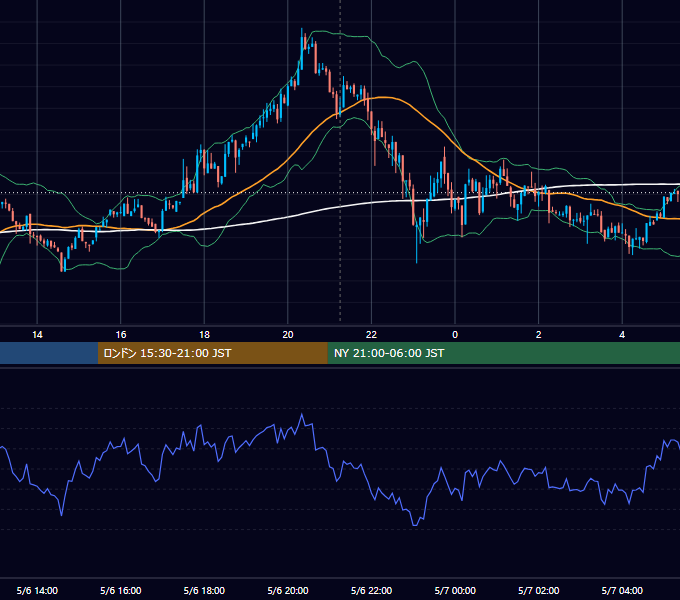Select the blue oscillator line's lowest trough

[415, 525]
